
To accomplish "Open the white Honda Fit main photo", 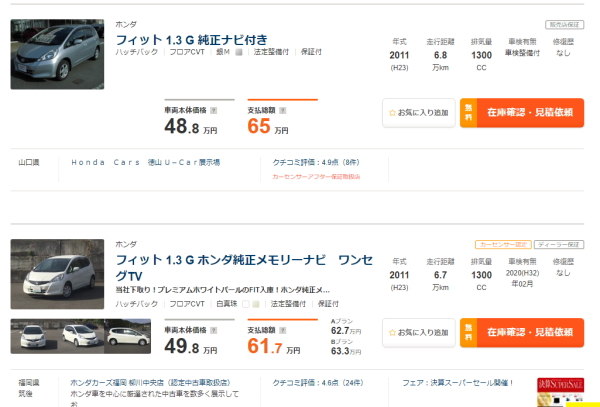I will pyautogui.click(x=57, y=274).
